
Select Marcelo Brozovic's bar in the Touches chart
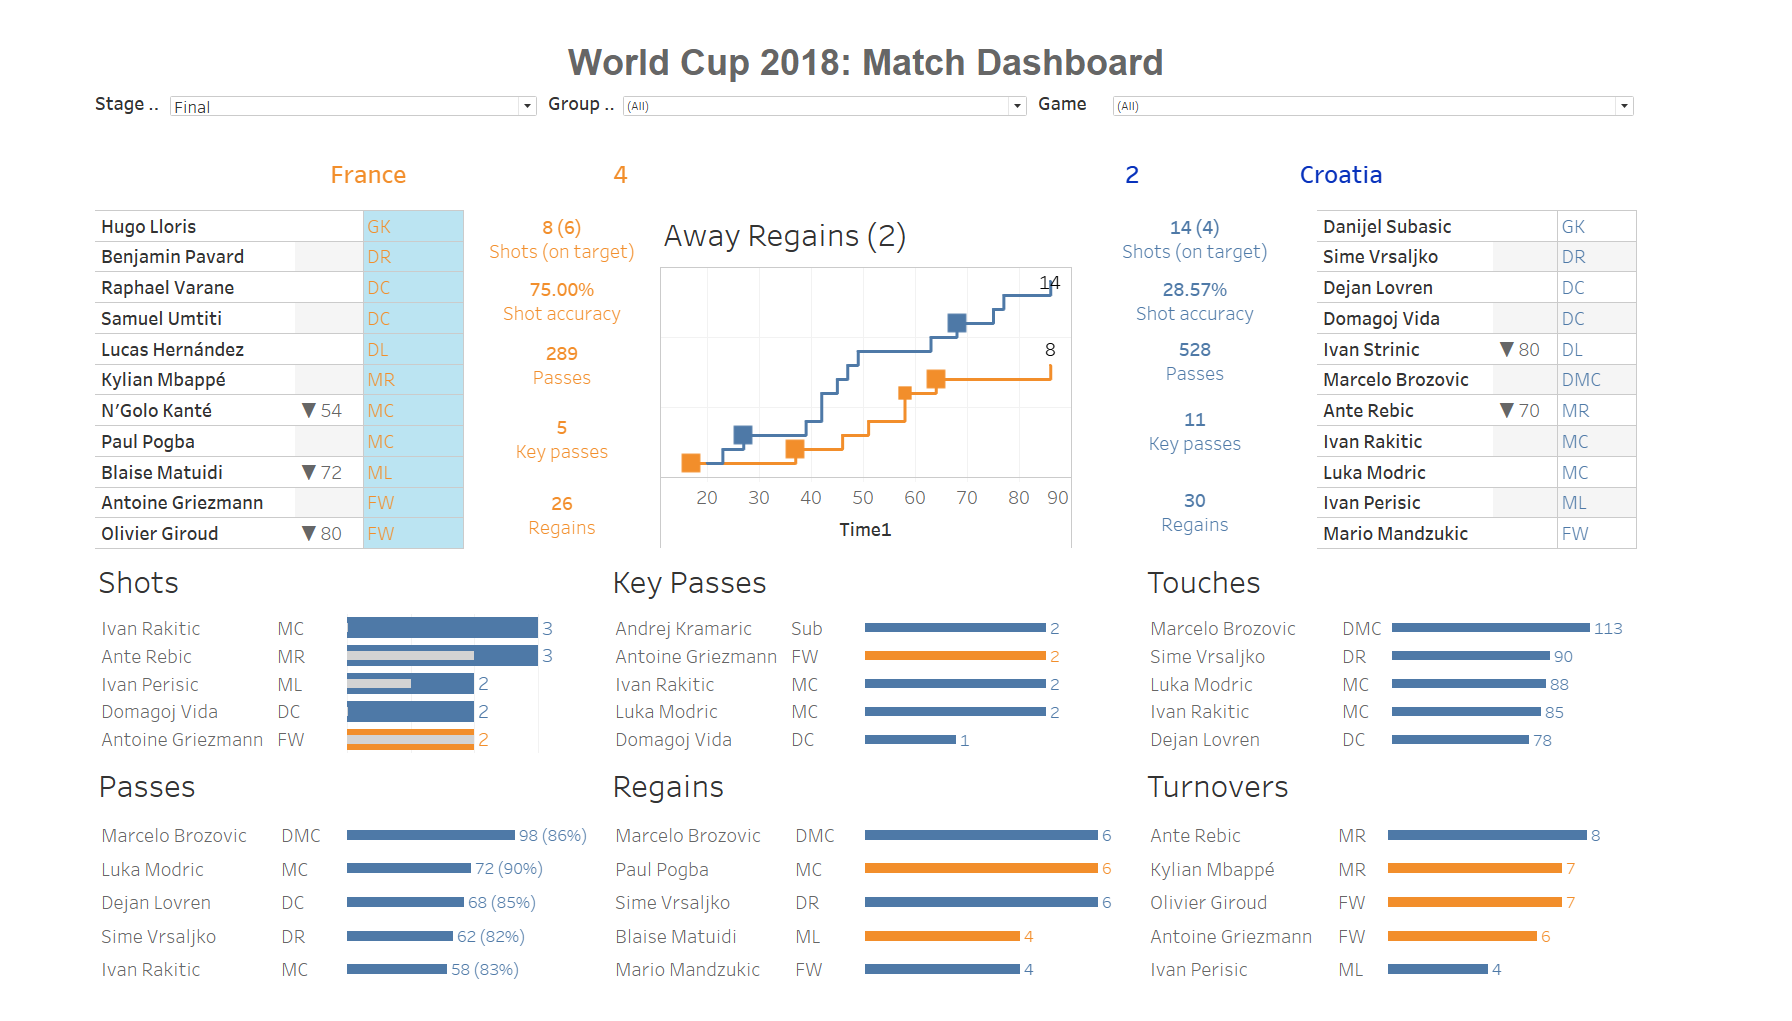pos(1488,628)
